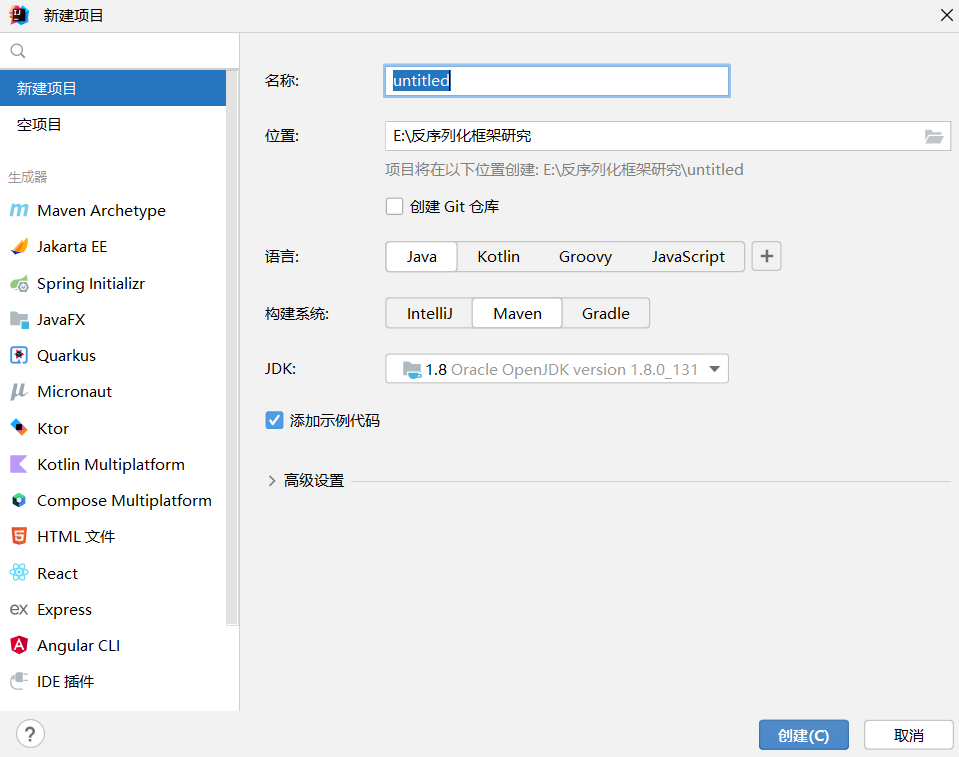Click the Express ex icon

coord(19,609)
